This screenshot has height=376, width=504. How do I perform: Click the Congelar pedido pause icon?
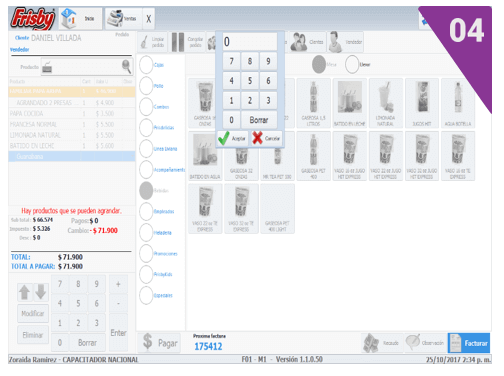tap(178, 42)
